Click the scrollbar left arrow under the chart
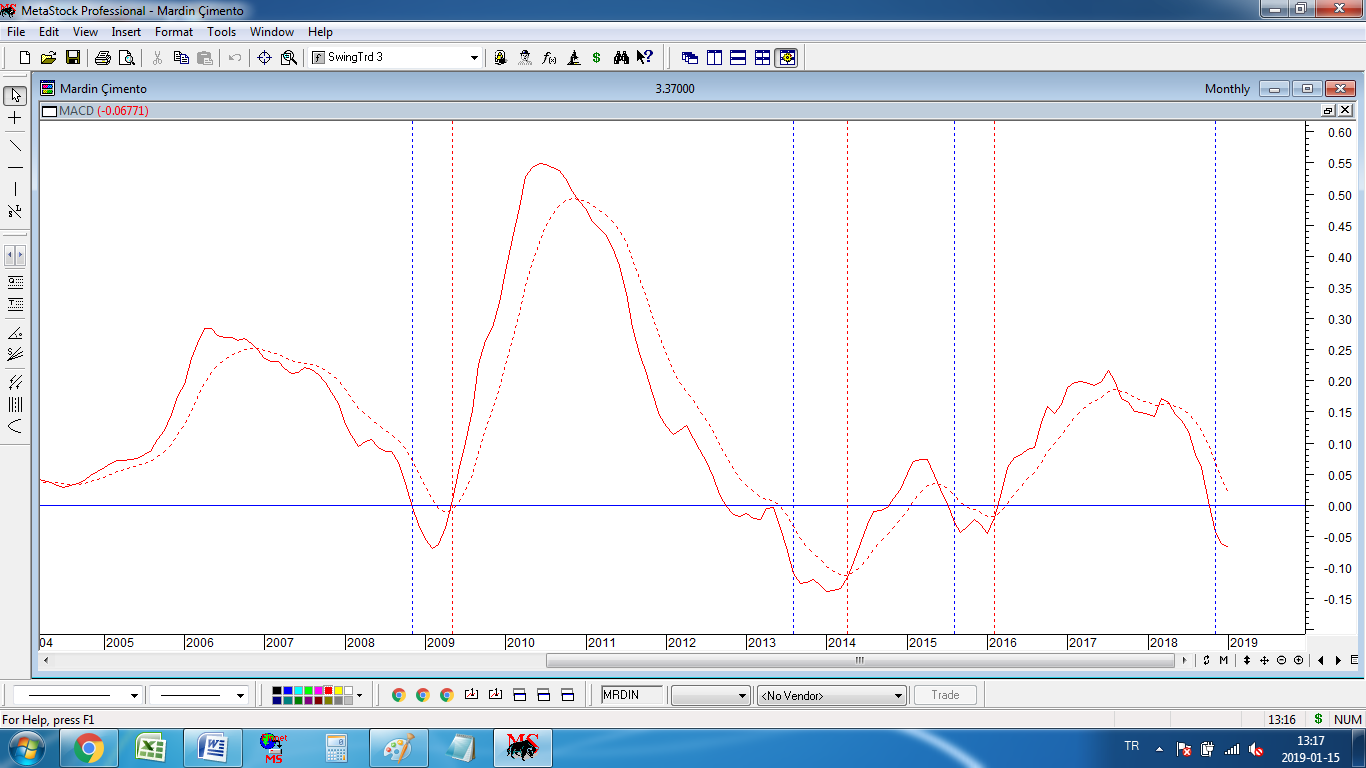 [46, 660]
